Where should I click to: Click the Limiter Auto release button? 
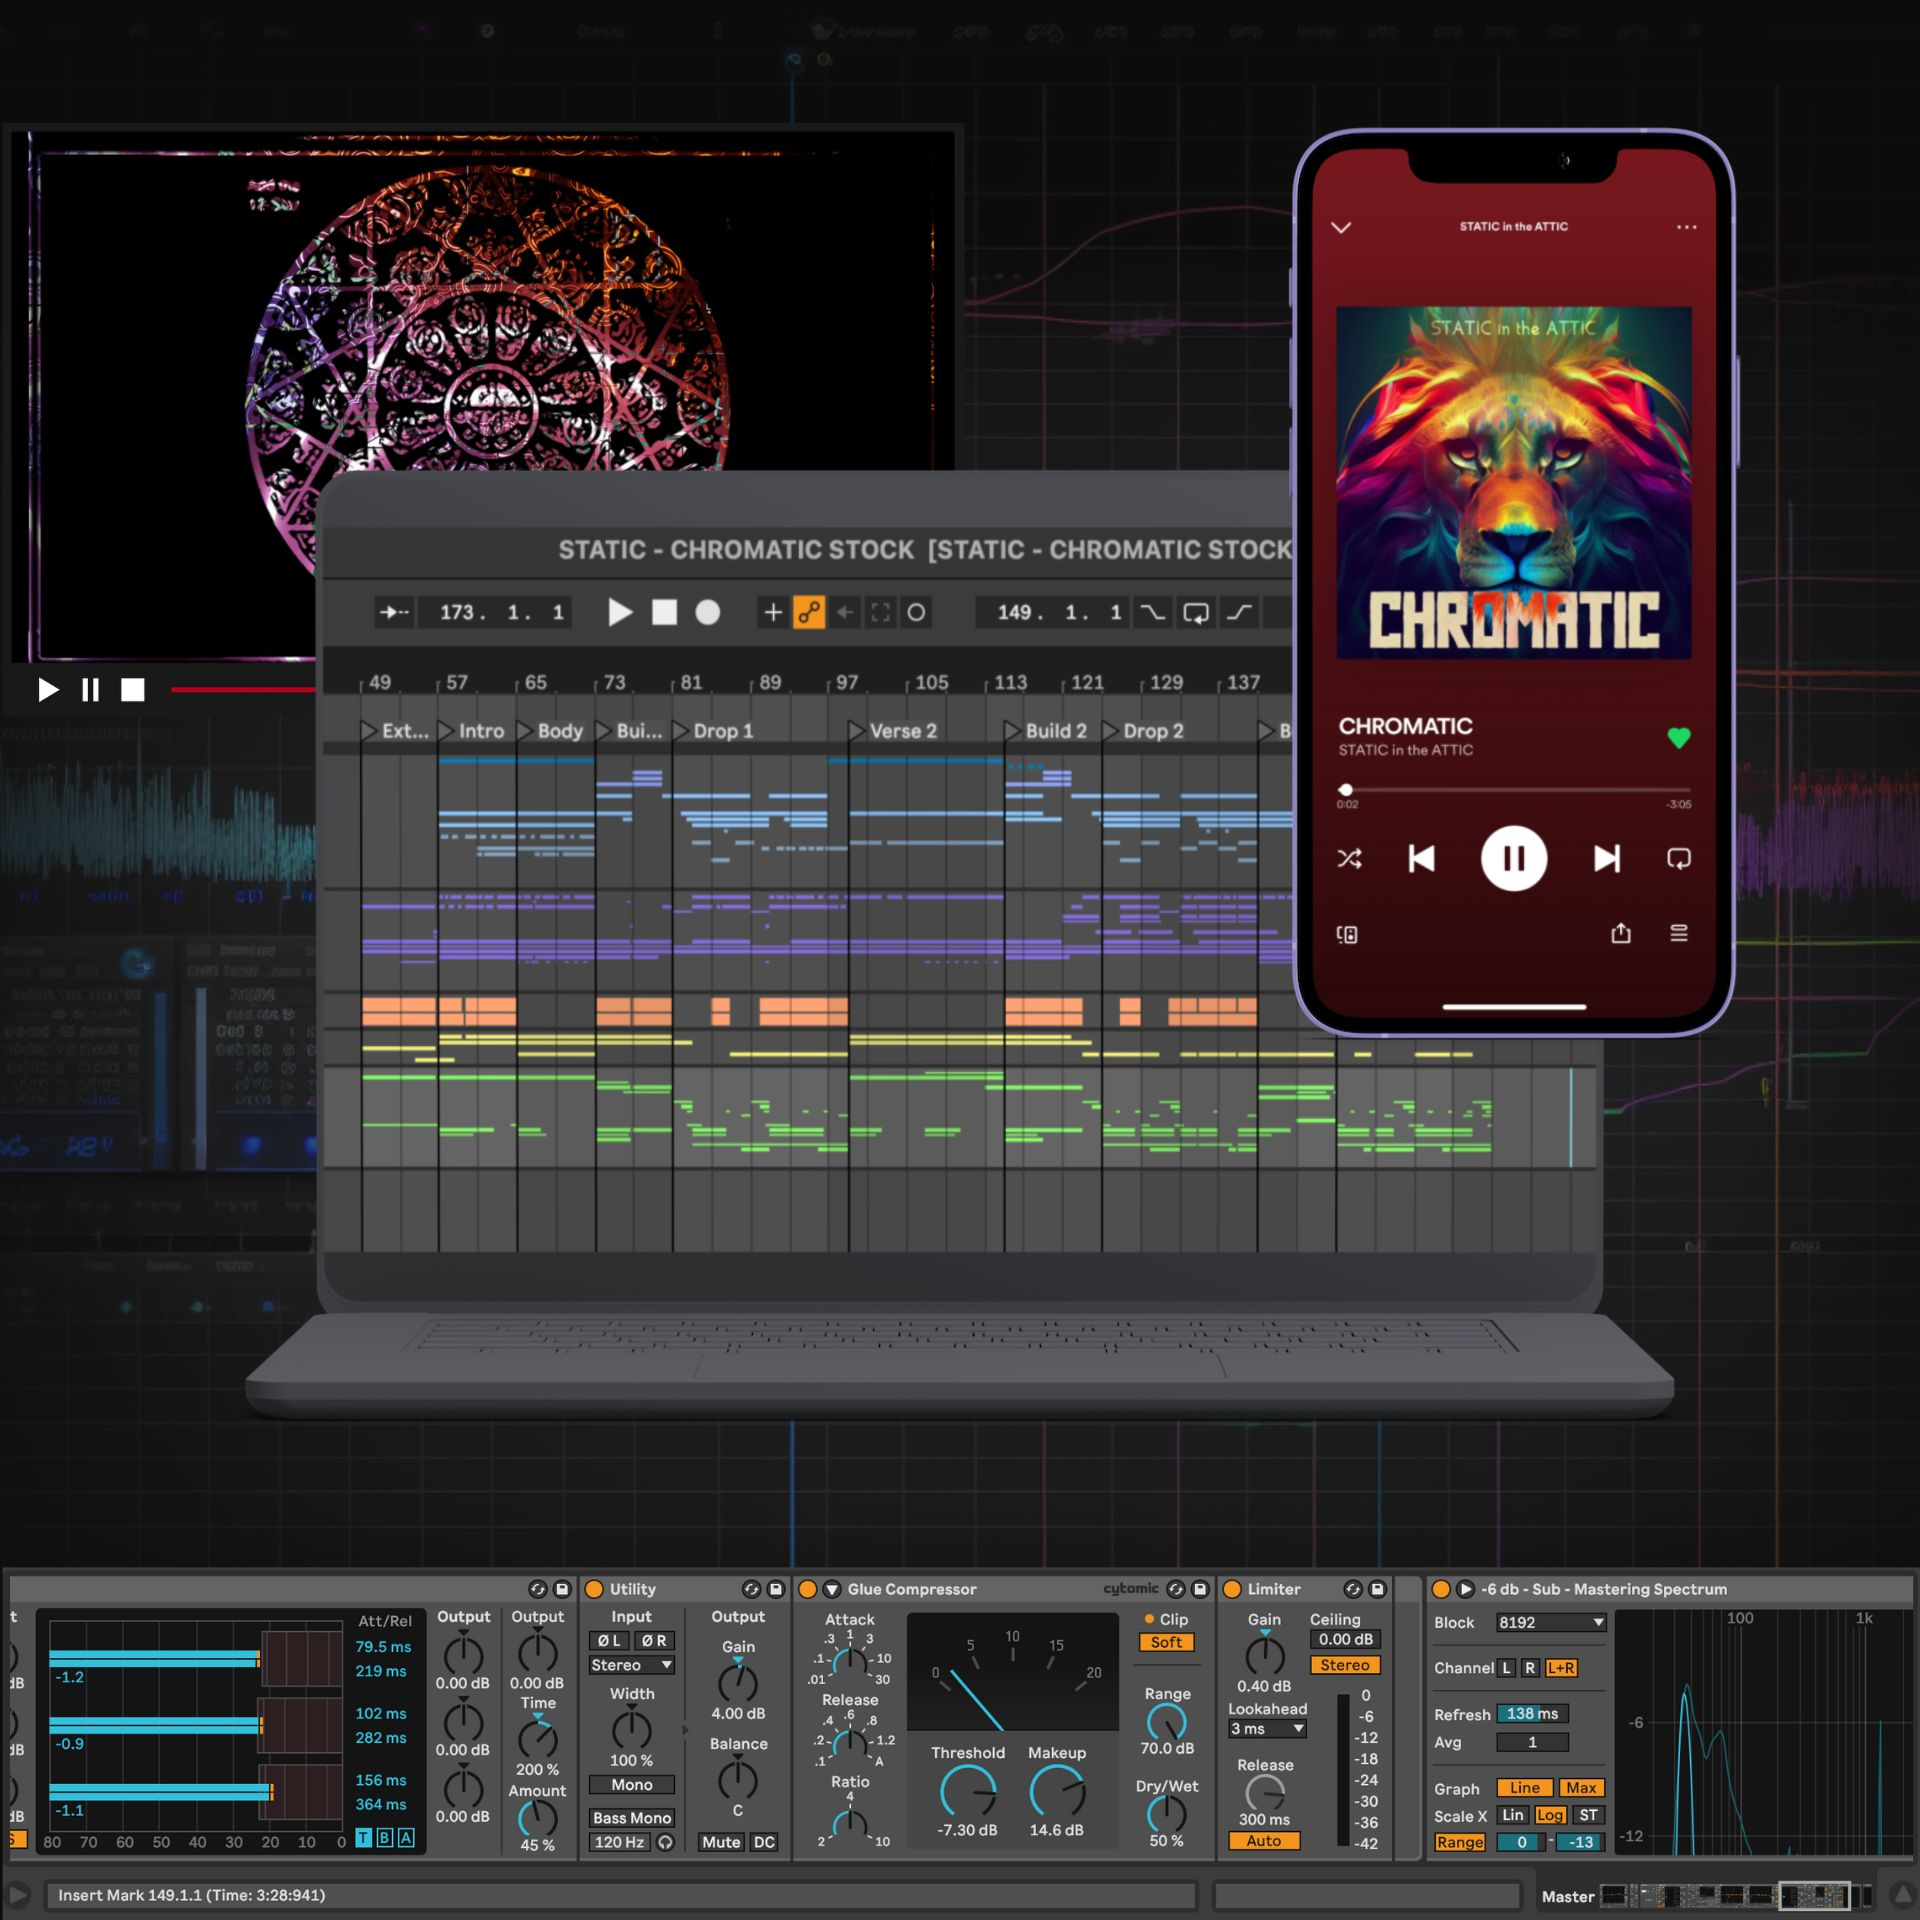1263,1841
